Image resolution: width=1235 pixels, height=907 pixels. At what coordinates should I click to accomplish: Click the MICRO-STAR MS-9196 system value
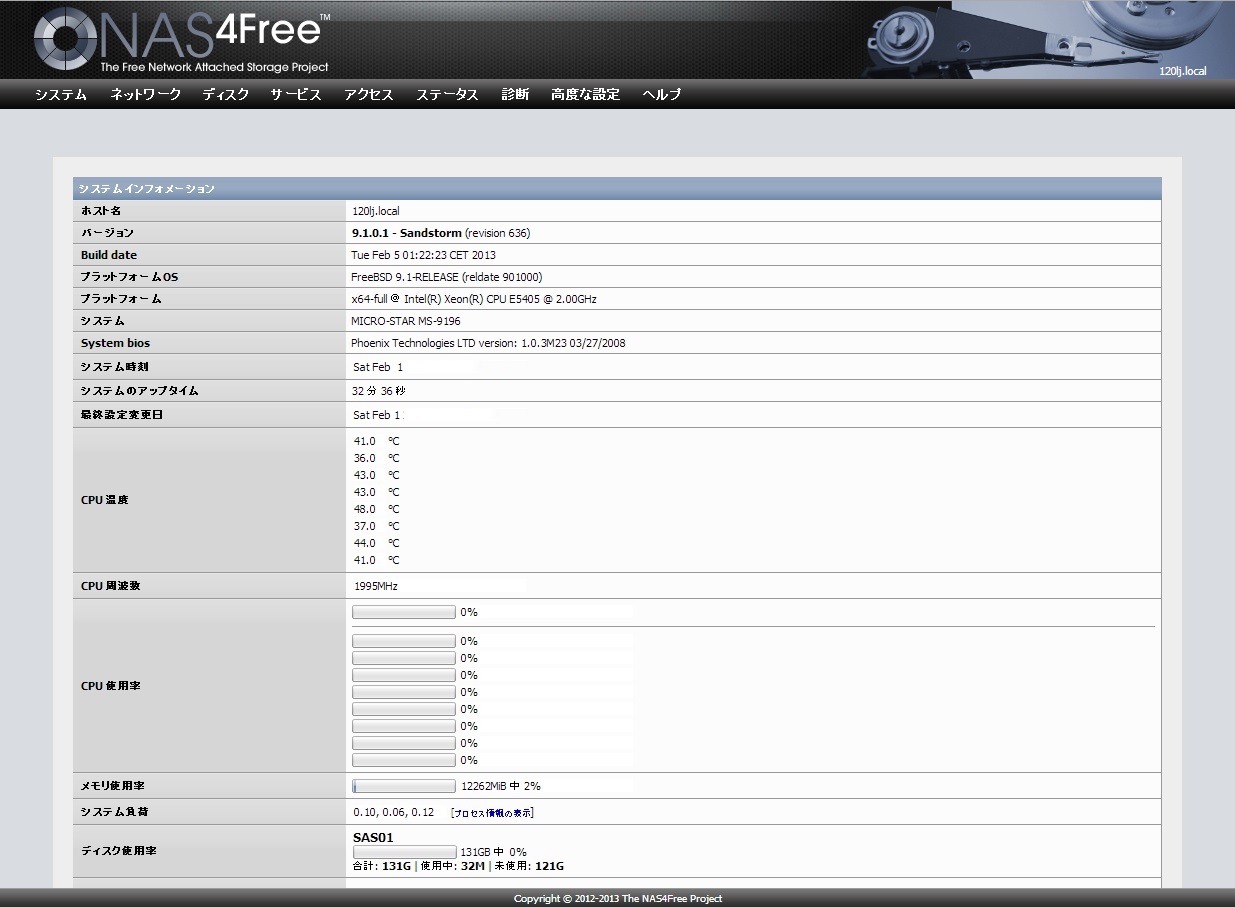pyautogui.click(x=407, y=321)
